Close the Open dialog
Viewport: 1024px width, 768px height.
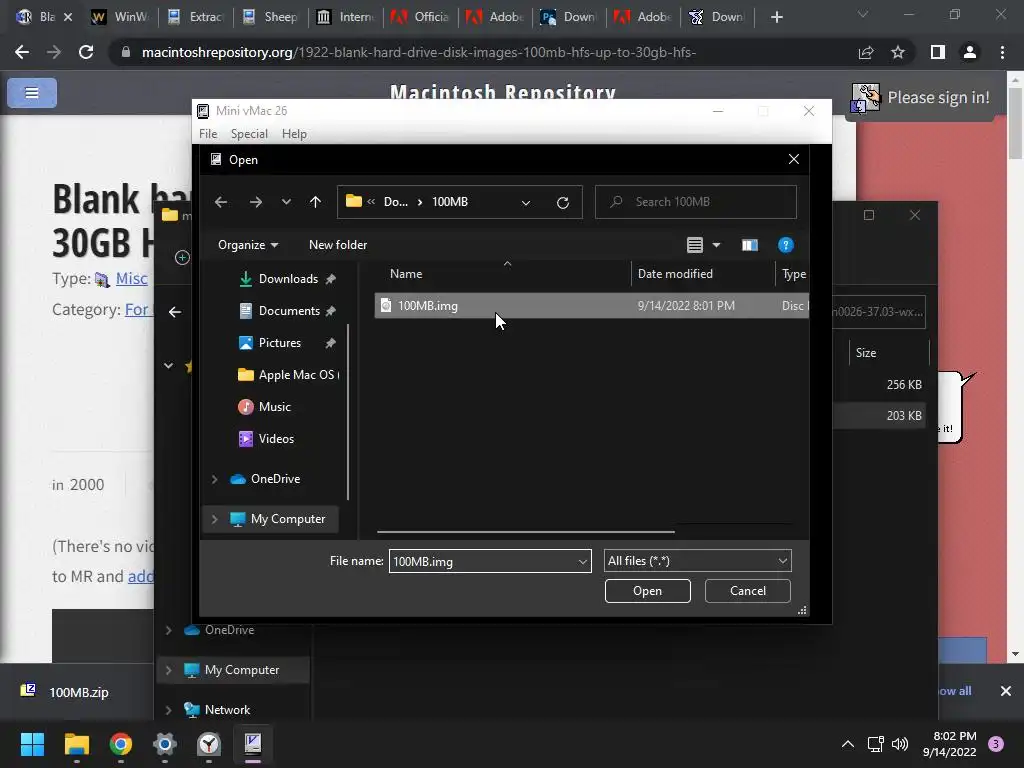click(793, 159)
